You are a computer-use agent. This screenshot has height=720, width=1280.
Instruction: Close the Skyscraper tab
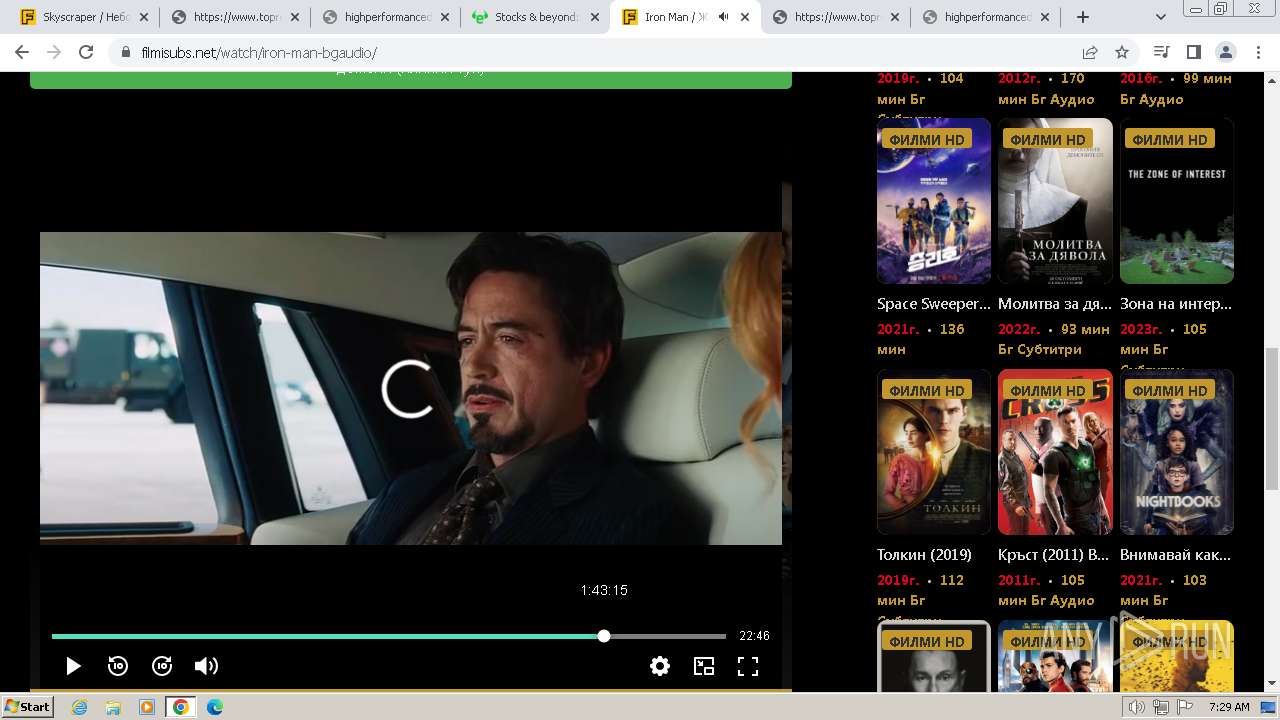click(144, 17)
